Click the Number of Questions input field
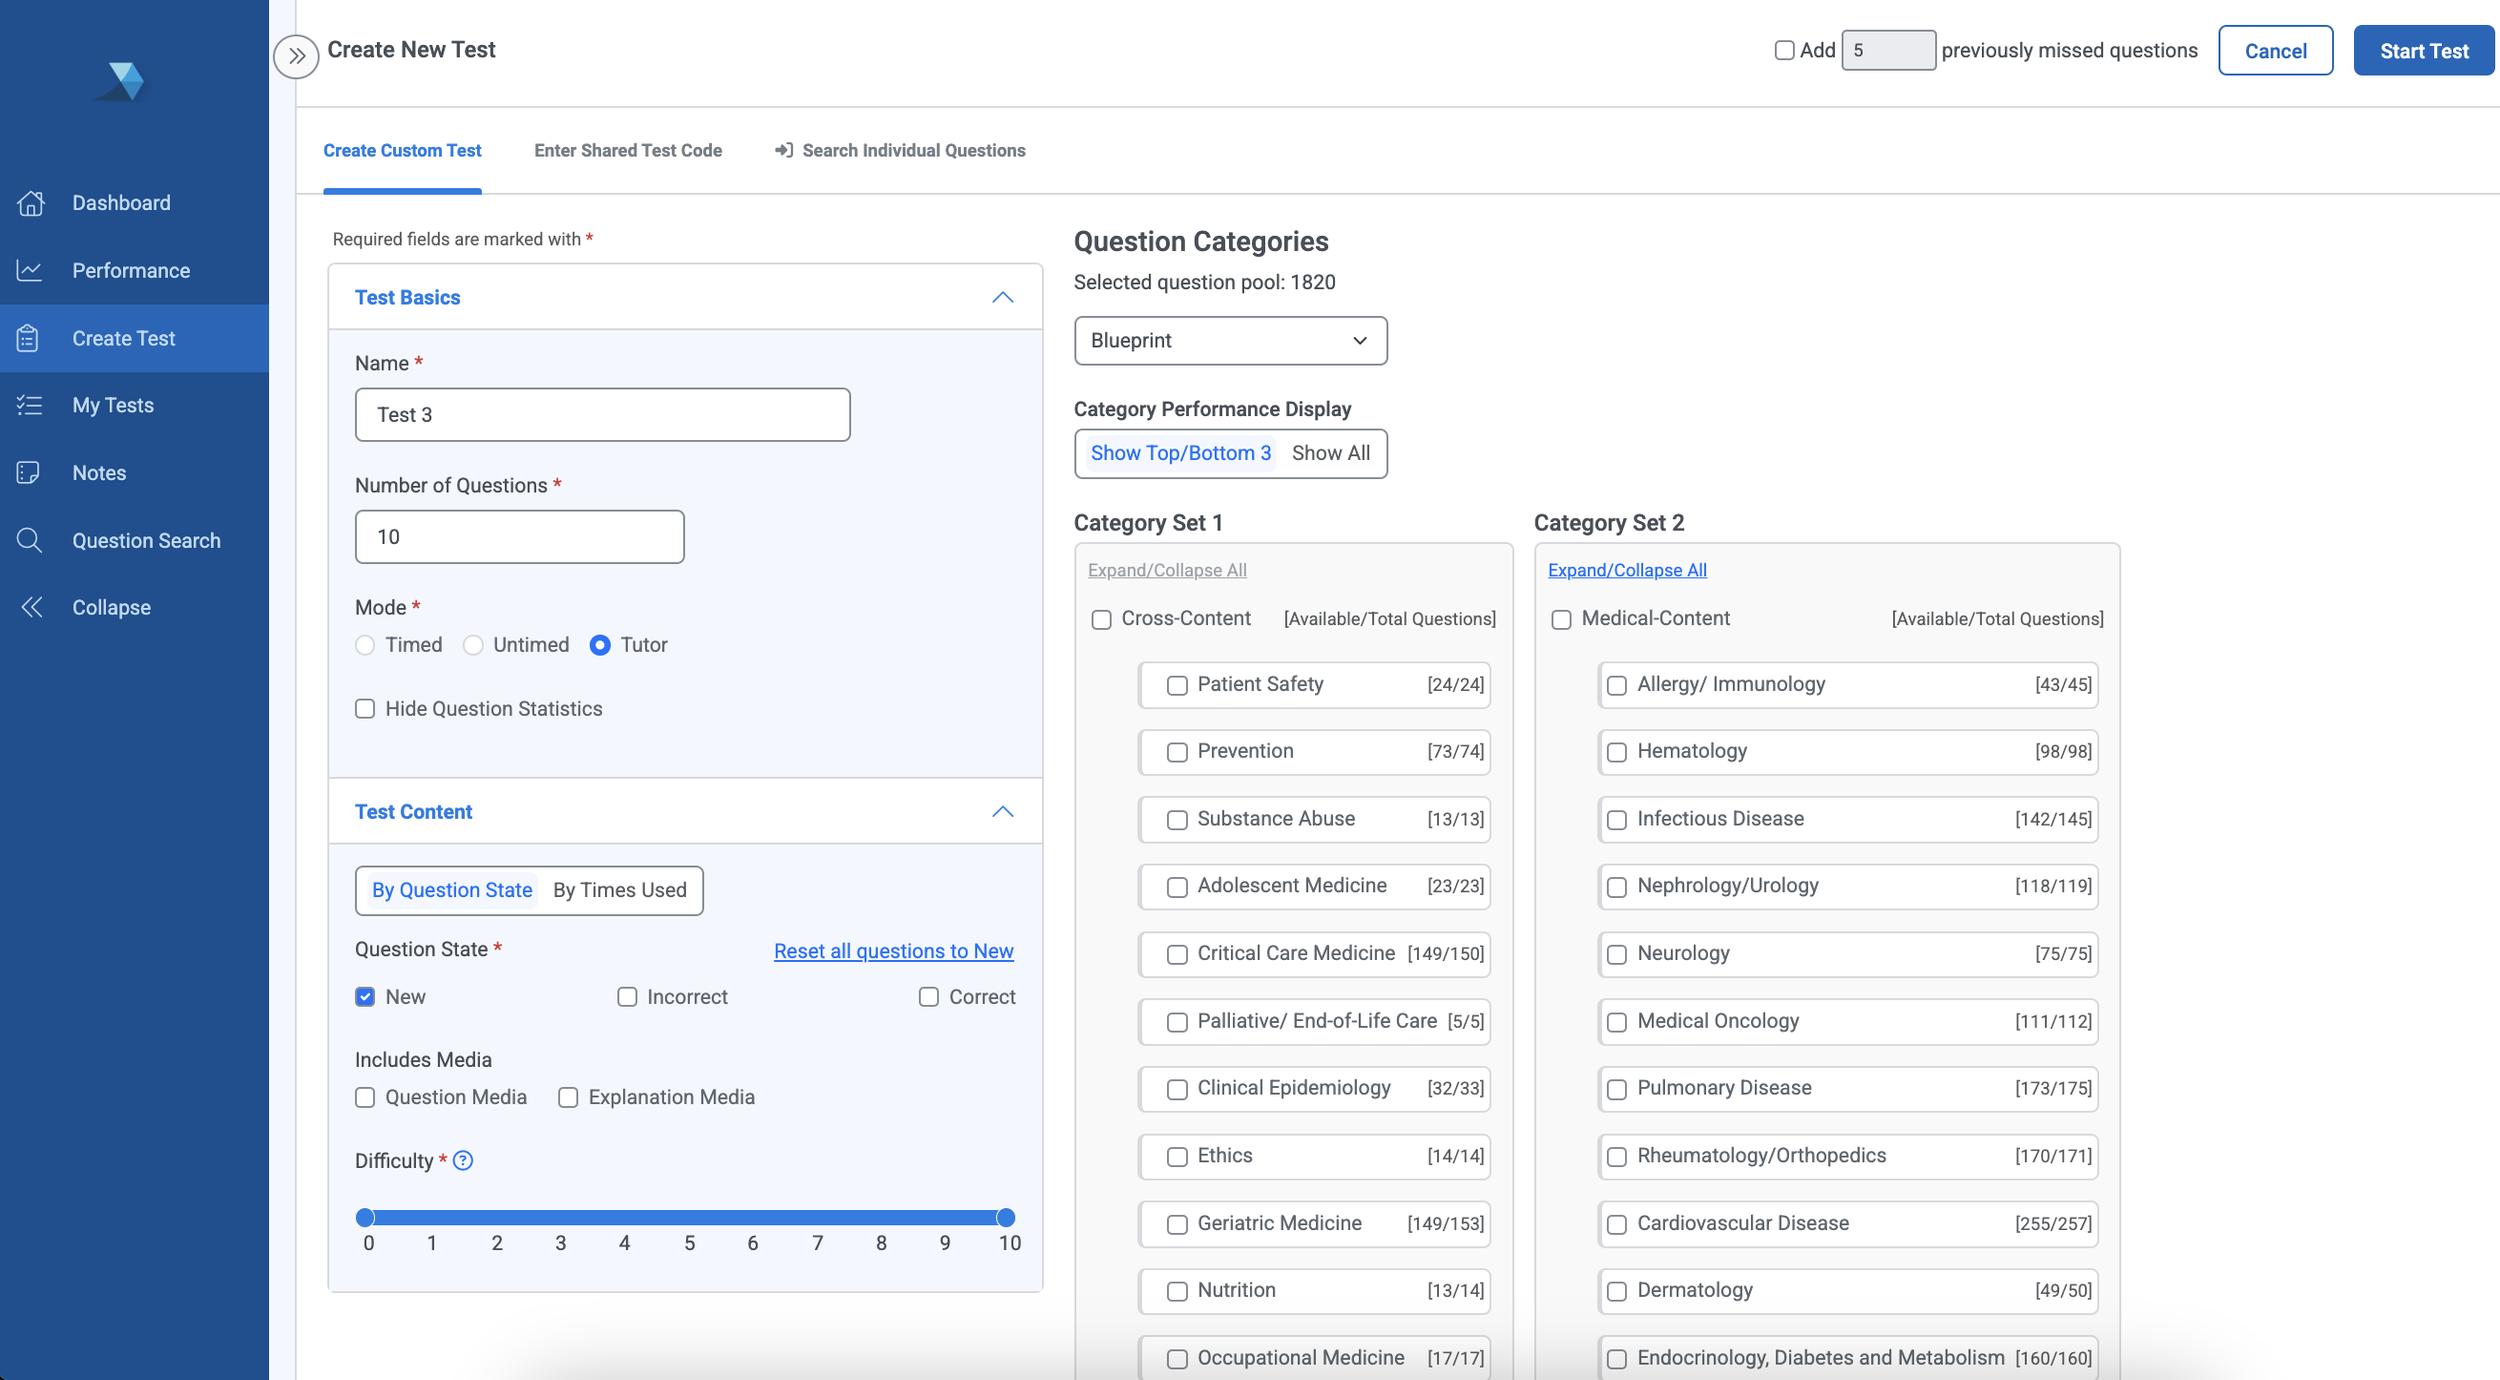The width and height of the screenshot is (2500, 1380). click(518, 536)
